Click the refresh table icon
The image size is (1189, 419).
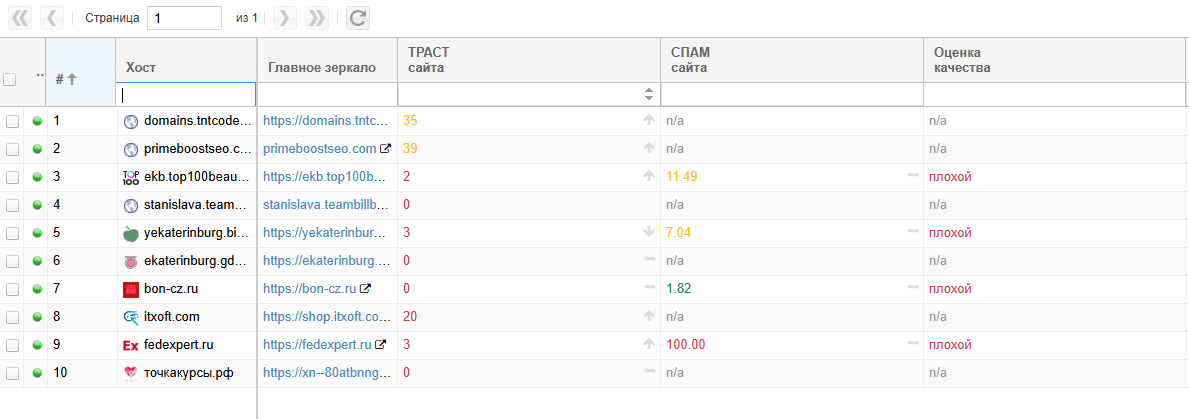(x=358, y=18)
